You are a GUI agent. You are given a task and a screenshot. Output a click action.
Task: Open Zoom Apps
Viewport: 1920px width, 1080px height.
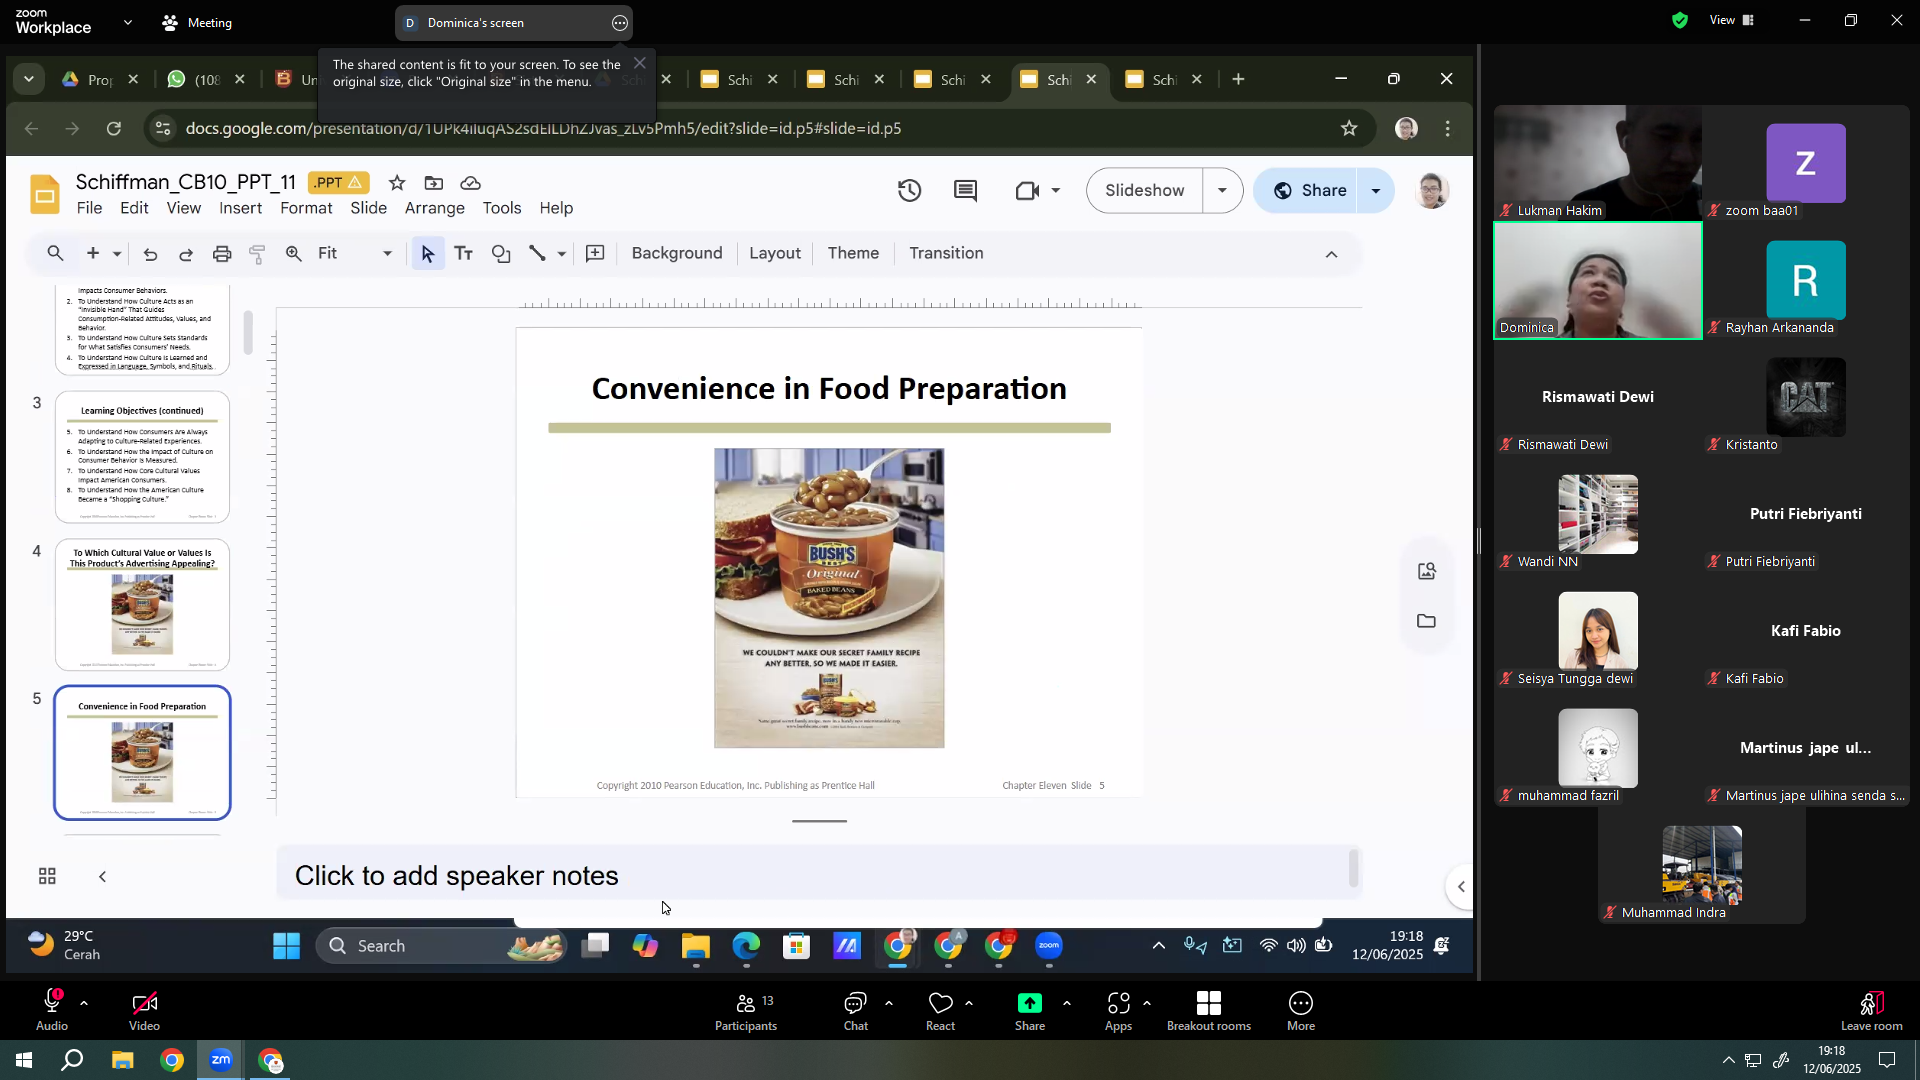point(1119,1012)
